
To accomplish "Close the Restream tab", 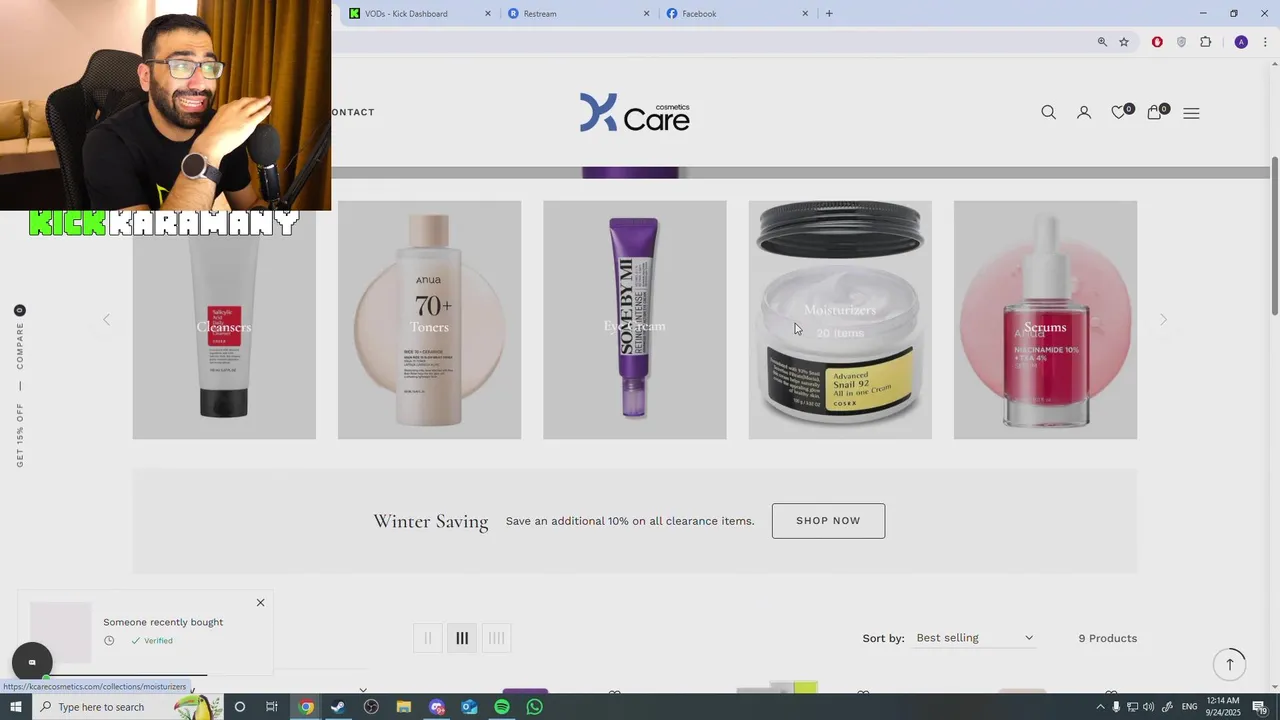I will click(646, 14).
